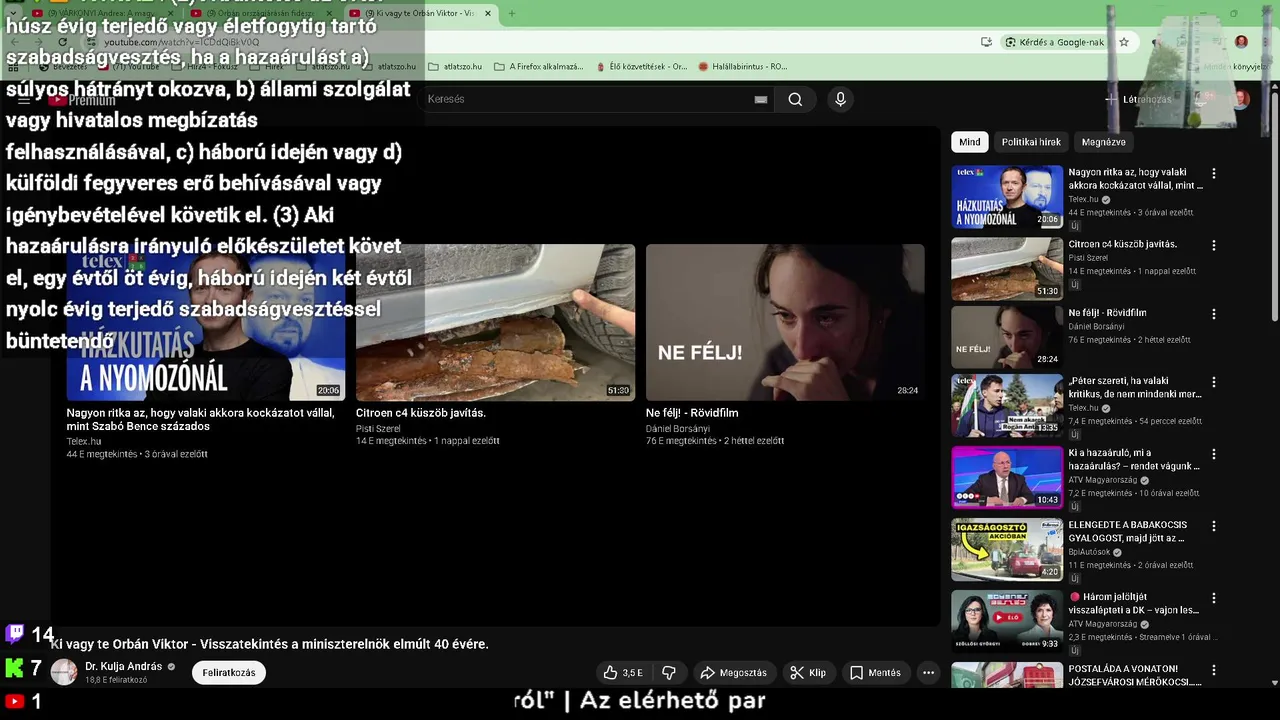Screen dimensions: 1280x720
Task: Select the Megnézve filter chip
Action: (x=1103, y=142)
